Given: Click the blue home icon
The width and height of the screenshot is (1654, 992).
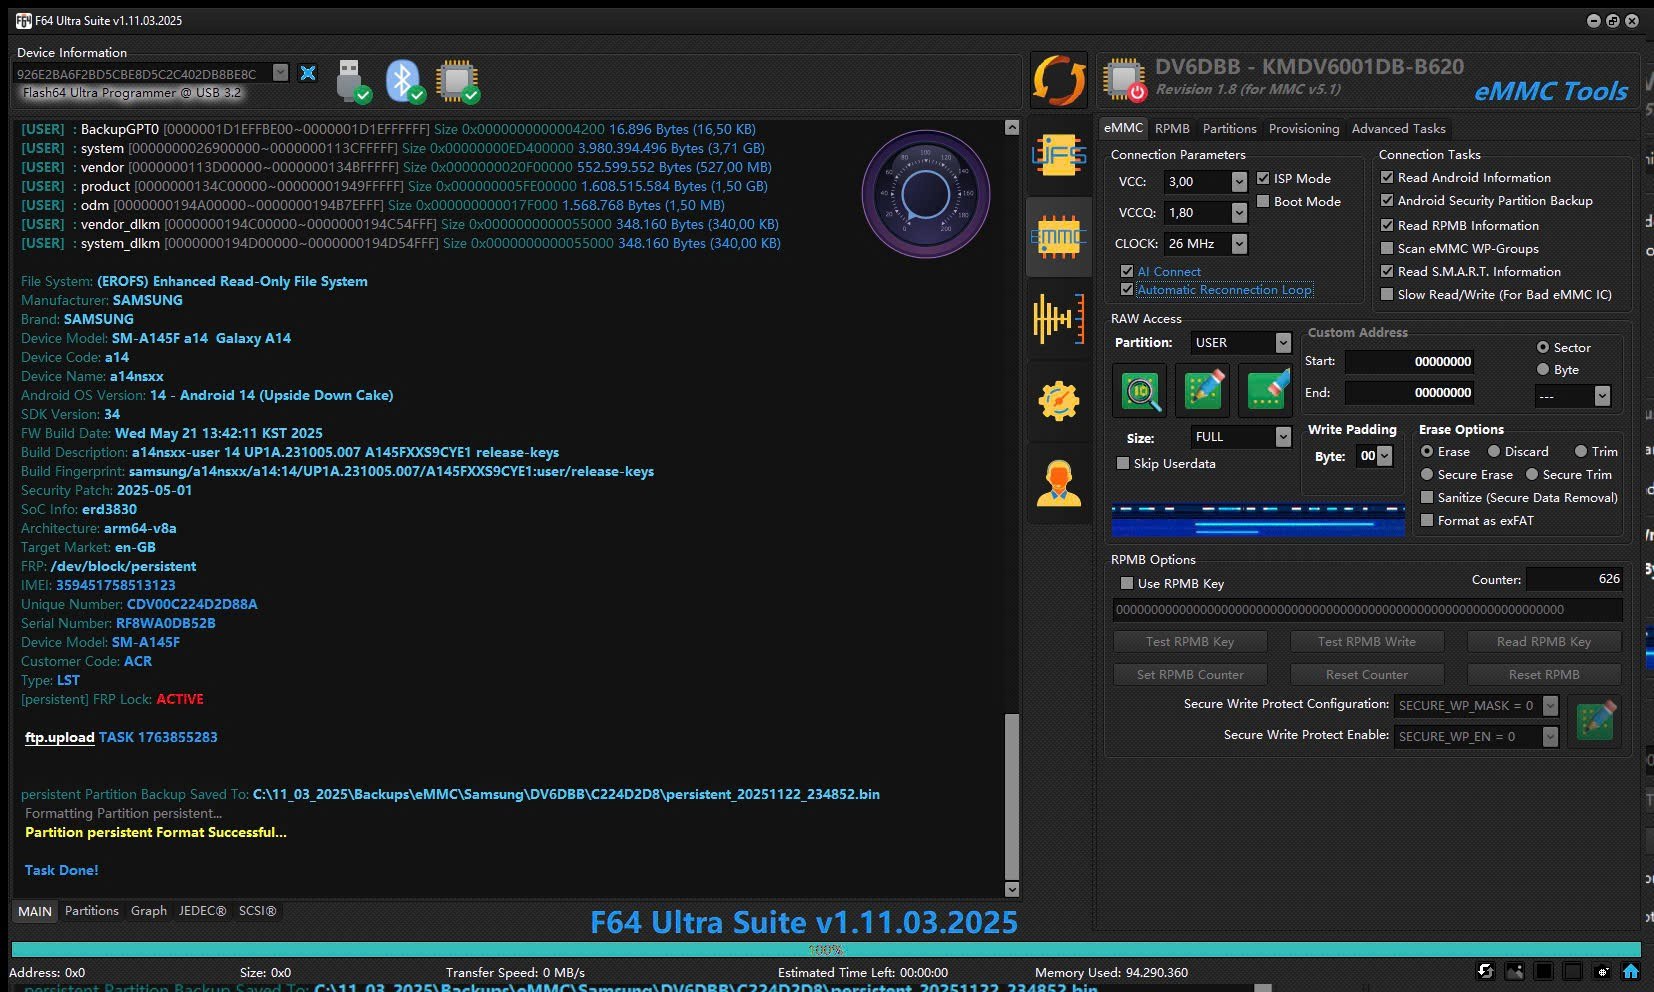Looking at the screenshot, I should click(x=1631, y=971).
